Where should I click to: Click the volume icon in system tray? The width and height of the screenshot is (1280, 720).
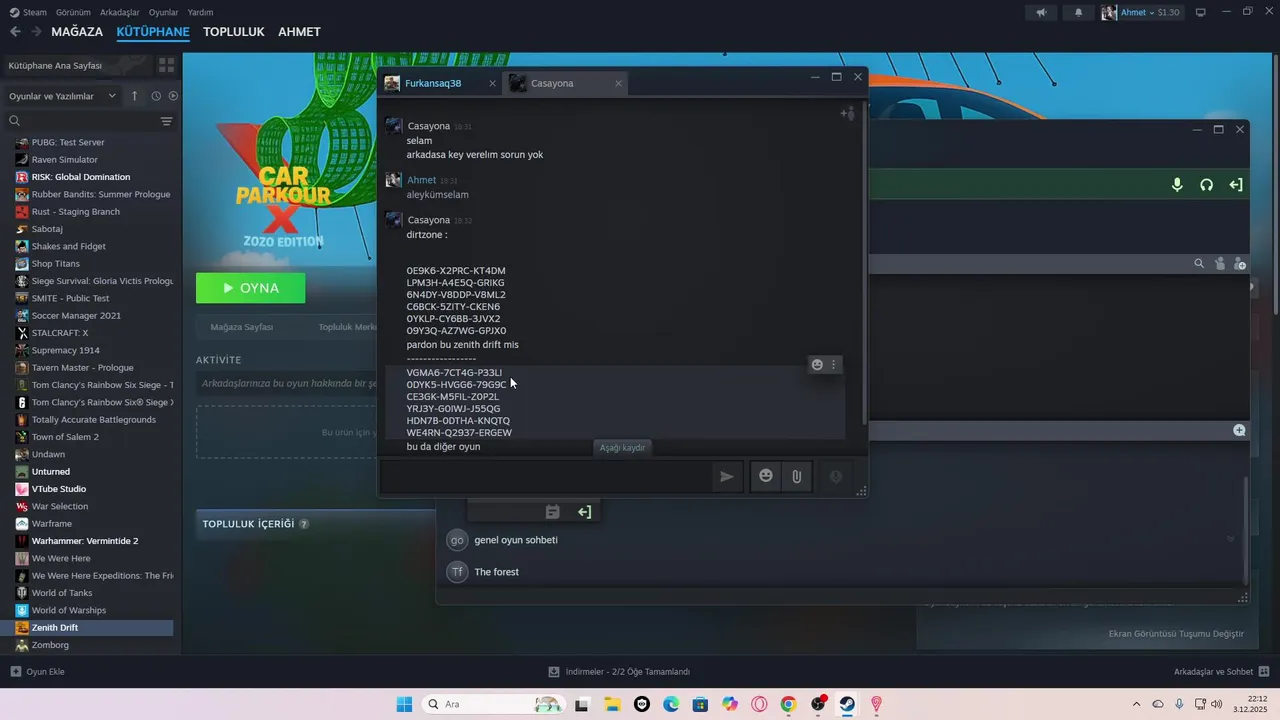click(1216, 704)
